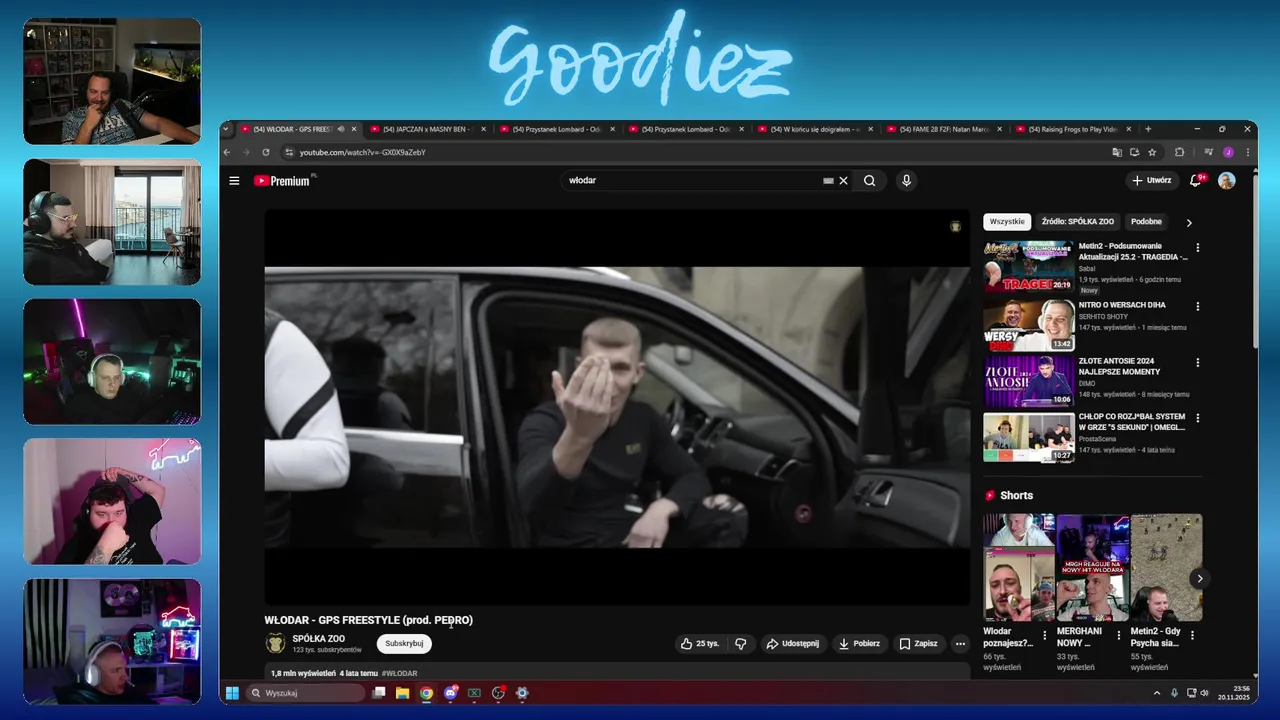Bookmark this page with star icon
The image size is (1280, 720).
[1152, 152]
